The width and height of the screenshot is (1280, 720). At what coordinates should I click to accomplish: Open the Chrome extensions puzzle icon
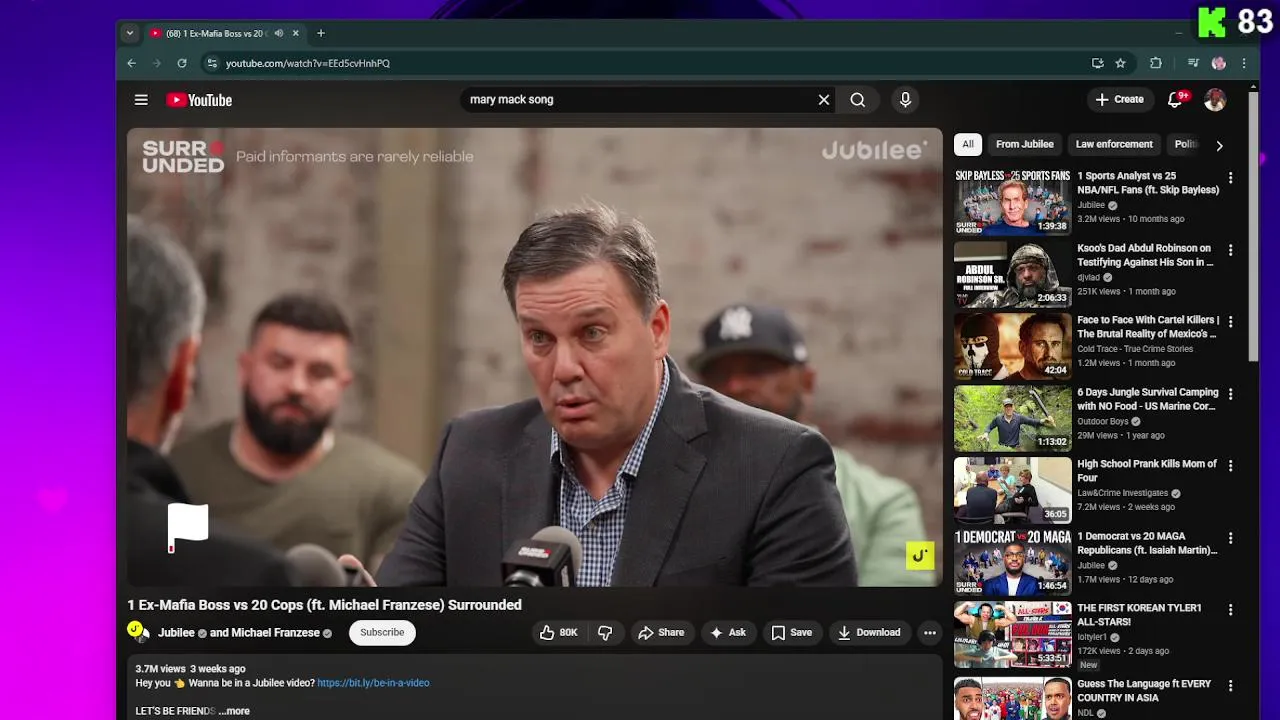pos(1156,63)
